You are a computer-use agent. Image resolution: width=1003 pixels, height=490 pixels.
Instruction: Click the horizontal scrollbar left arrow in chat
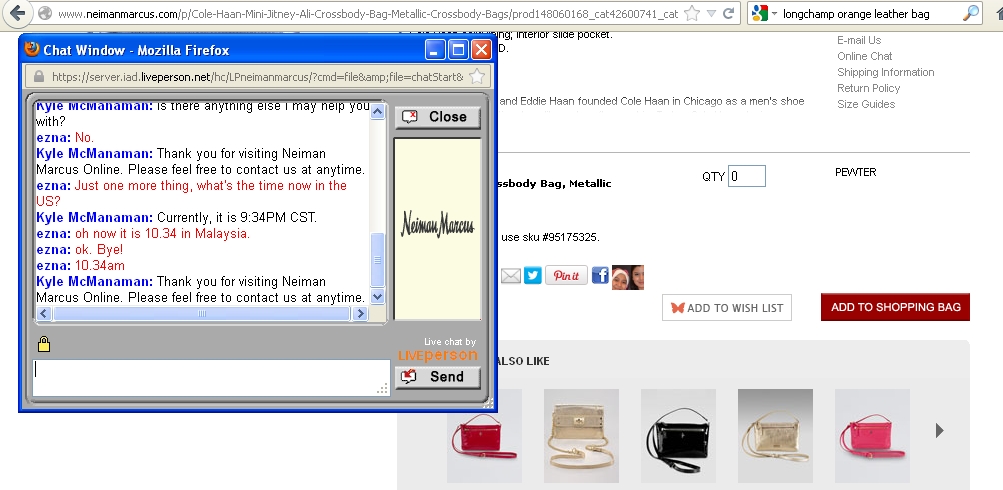(44, 313)
